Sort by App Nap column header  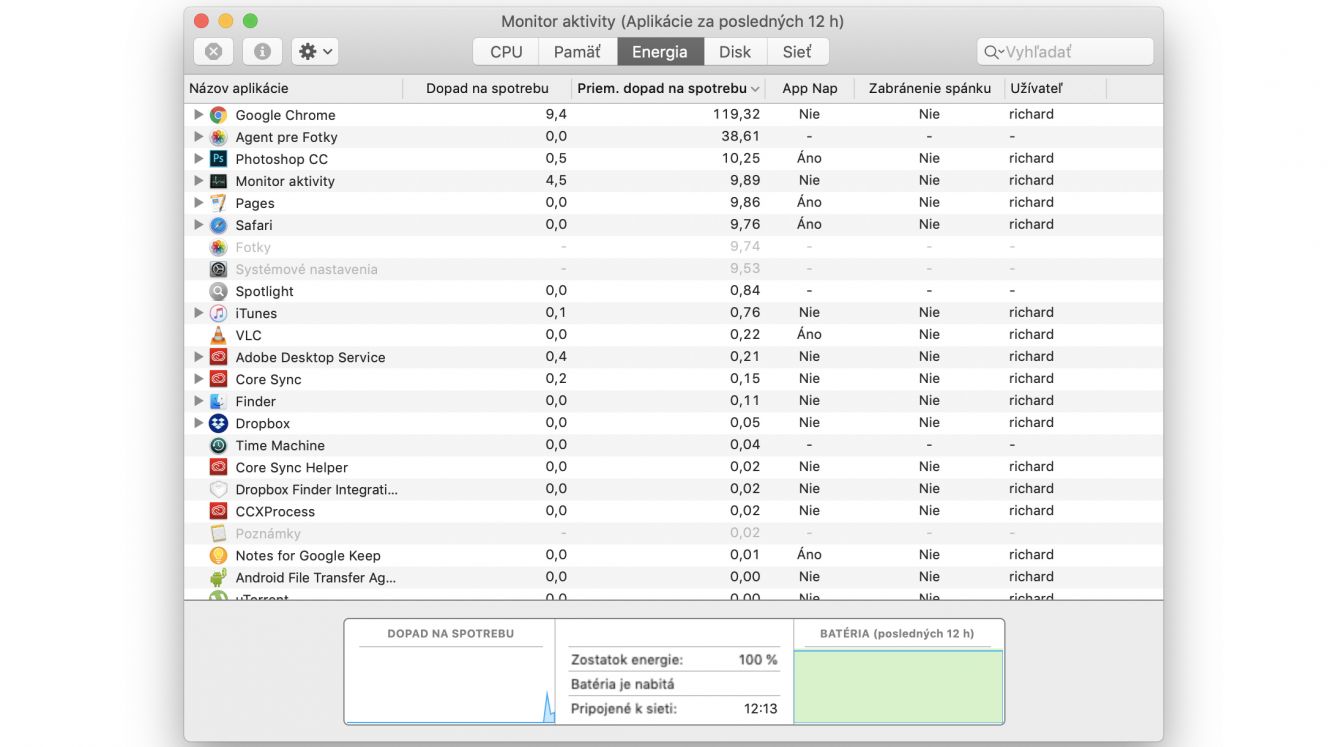[x=810, y=88]
